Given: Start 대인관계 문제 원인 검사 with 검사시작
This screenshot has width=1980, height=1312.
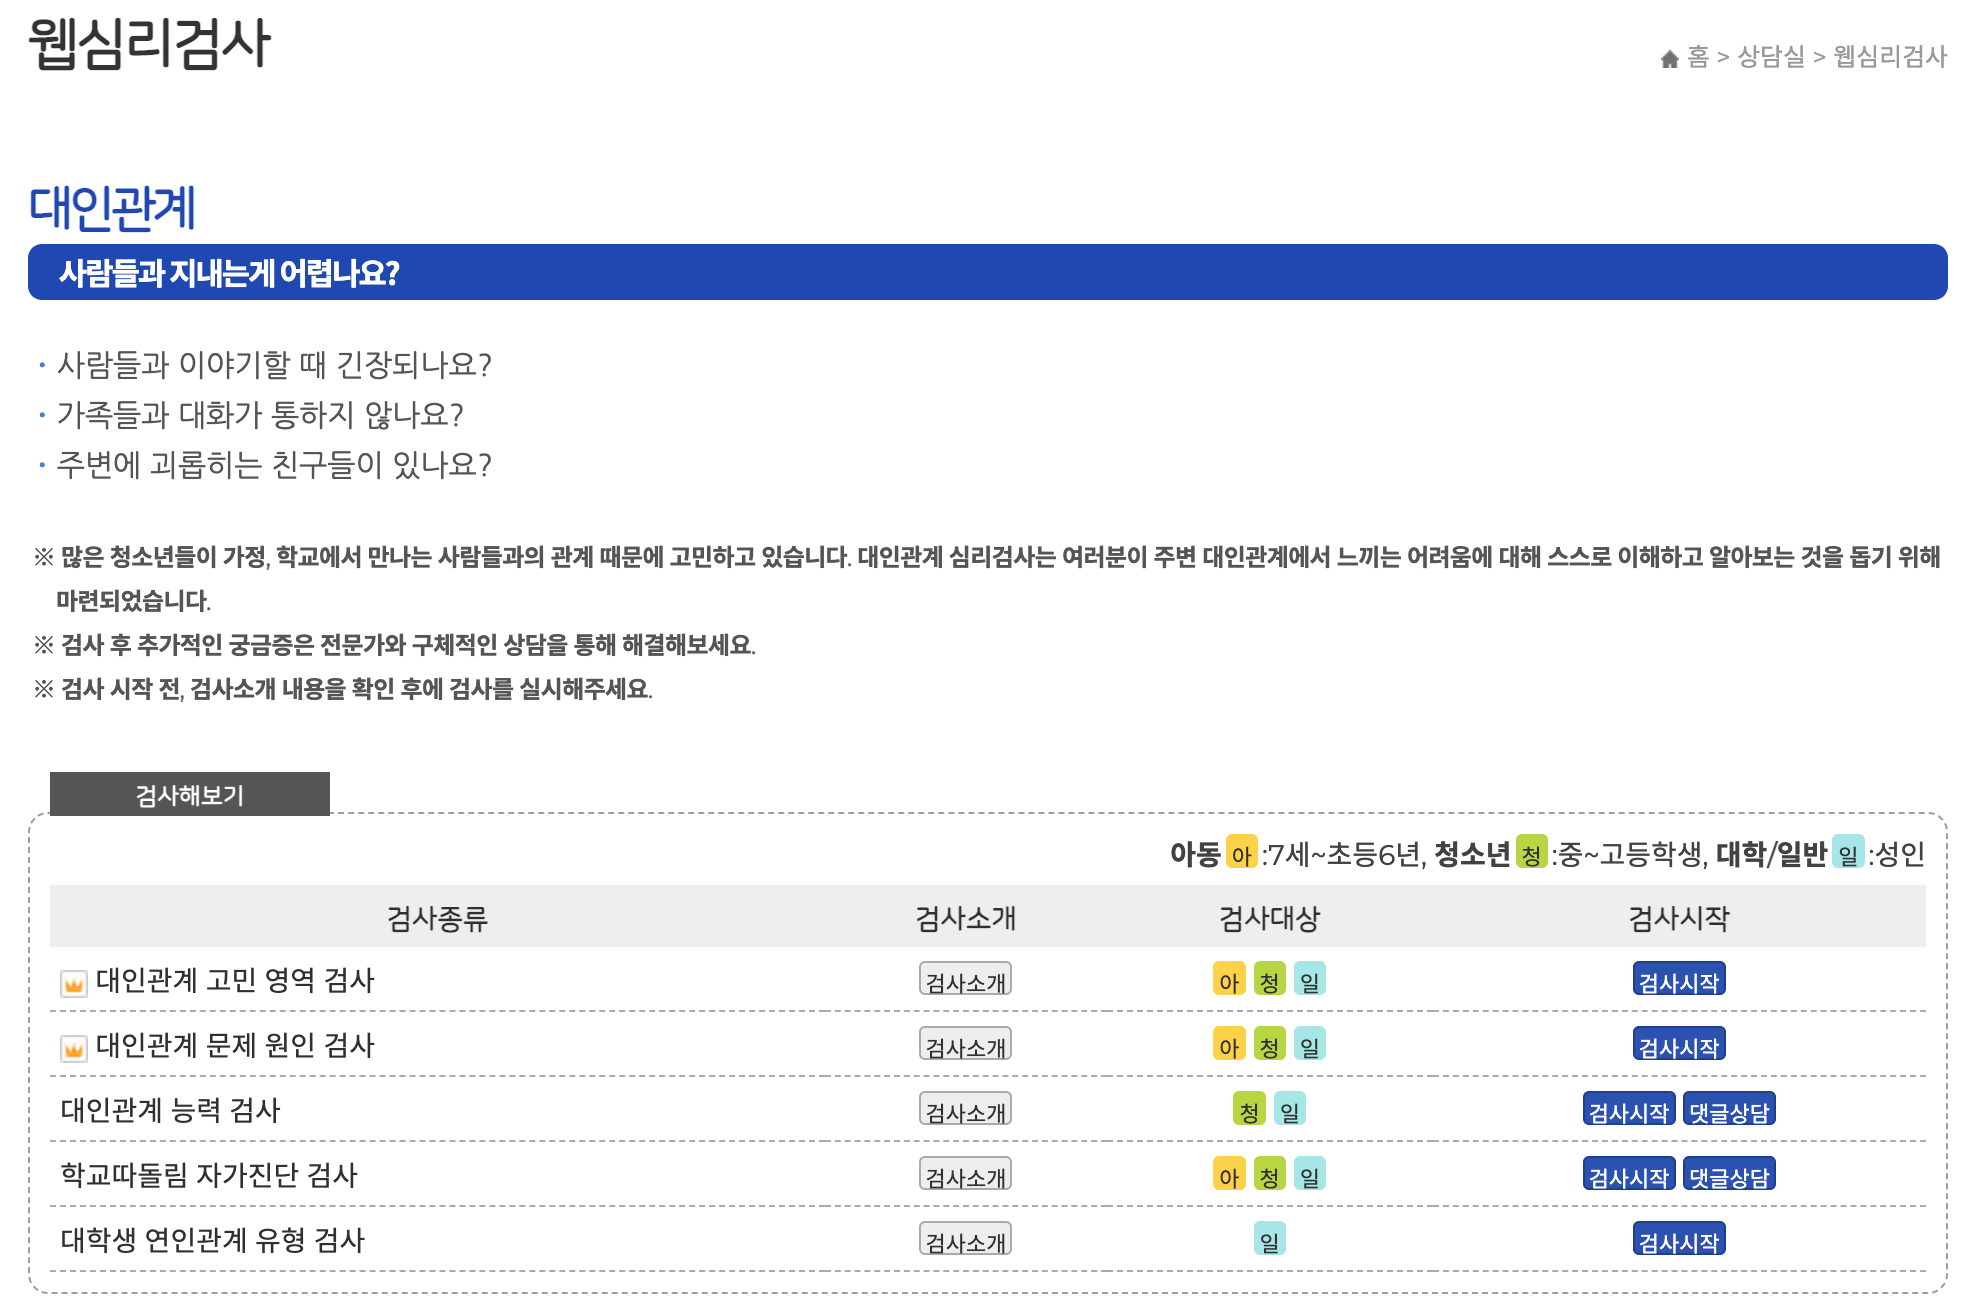Looking at the screenshot, I should (1679, 1045).
